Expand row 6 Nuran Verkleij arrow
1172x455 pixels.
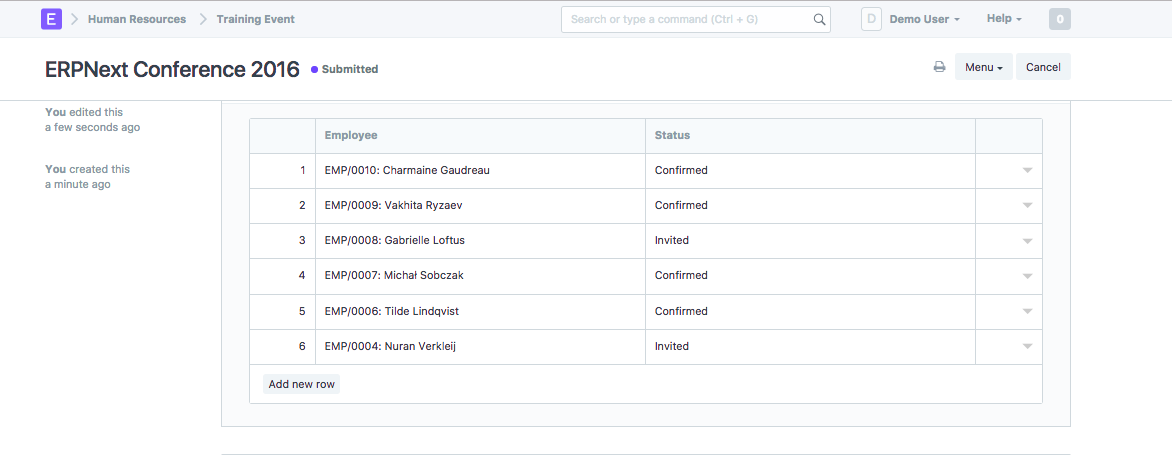tap(1027, 347)
